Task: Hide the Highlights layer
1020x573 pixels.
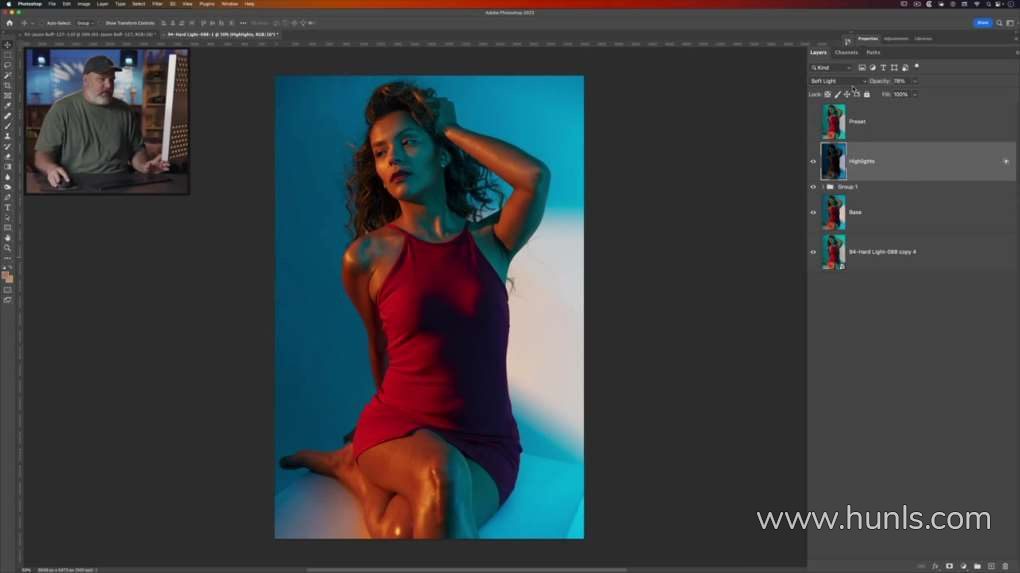Action: click(813, 161)
